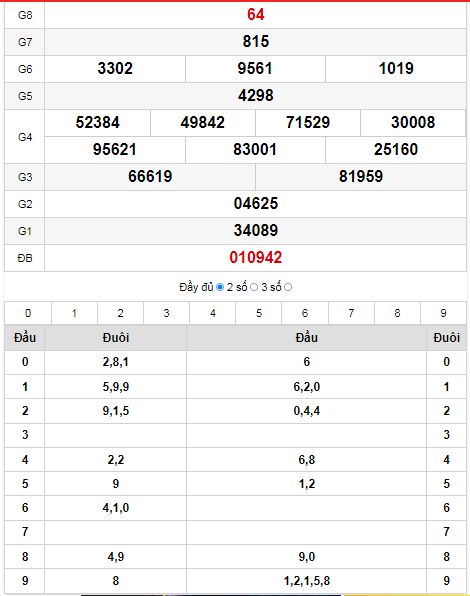Select the 'Đầy đủ' radio button
This screenshot has width=470, height=596.
click(220, 287)
